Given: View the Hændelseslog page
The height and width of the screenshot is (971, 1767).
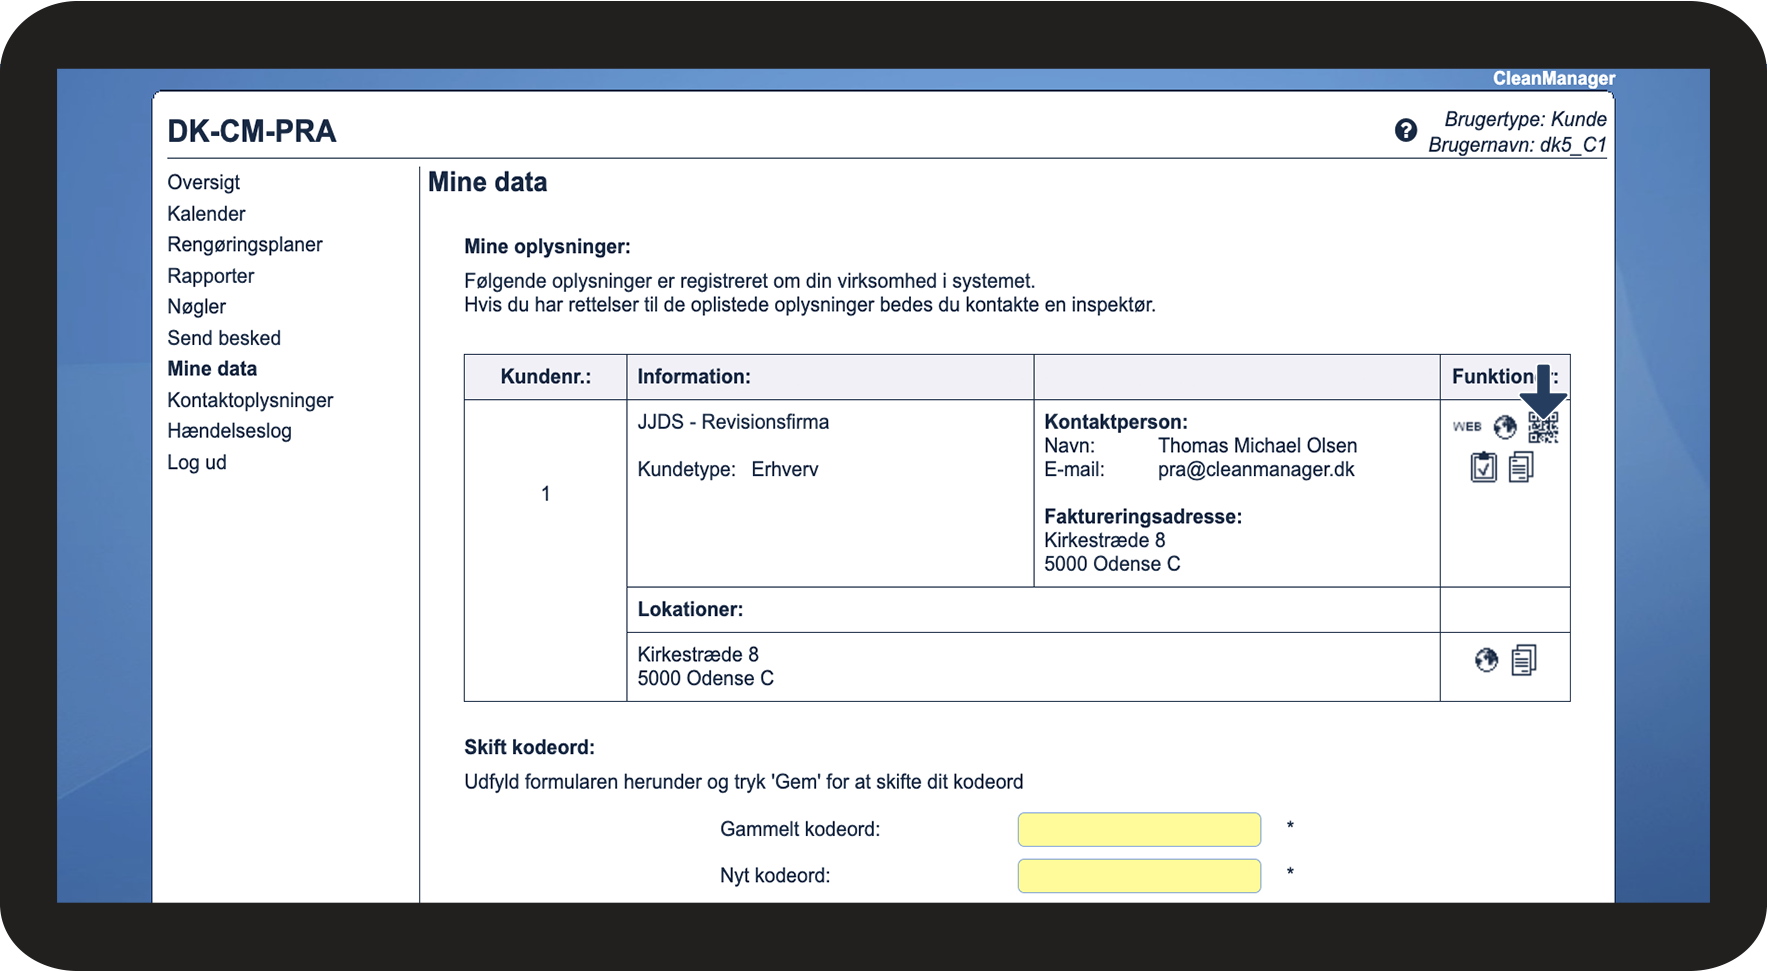Looking at the screenshot, I should 229,431.
